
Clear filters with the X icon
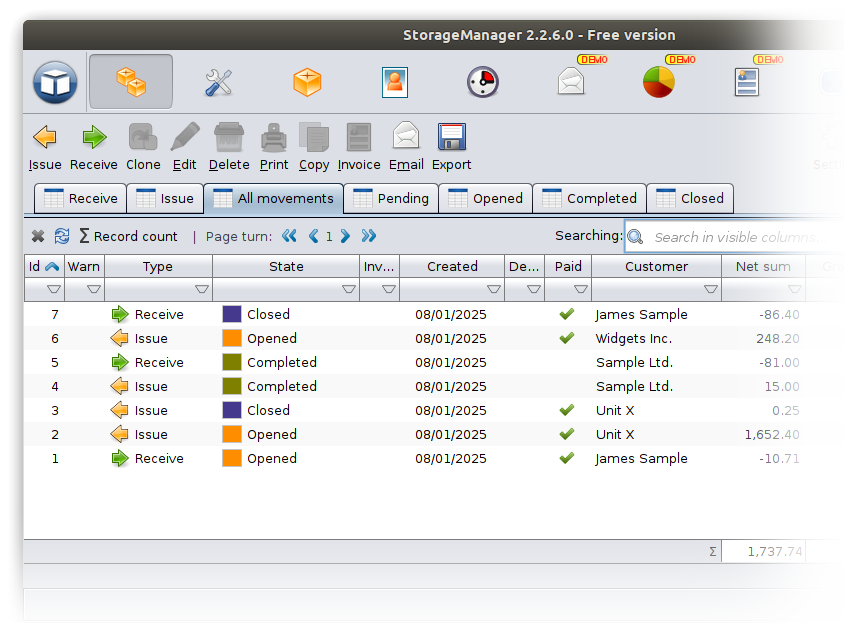pyautogui.click(x=38, y=236)
